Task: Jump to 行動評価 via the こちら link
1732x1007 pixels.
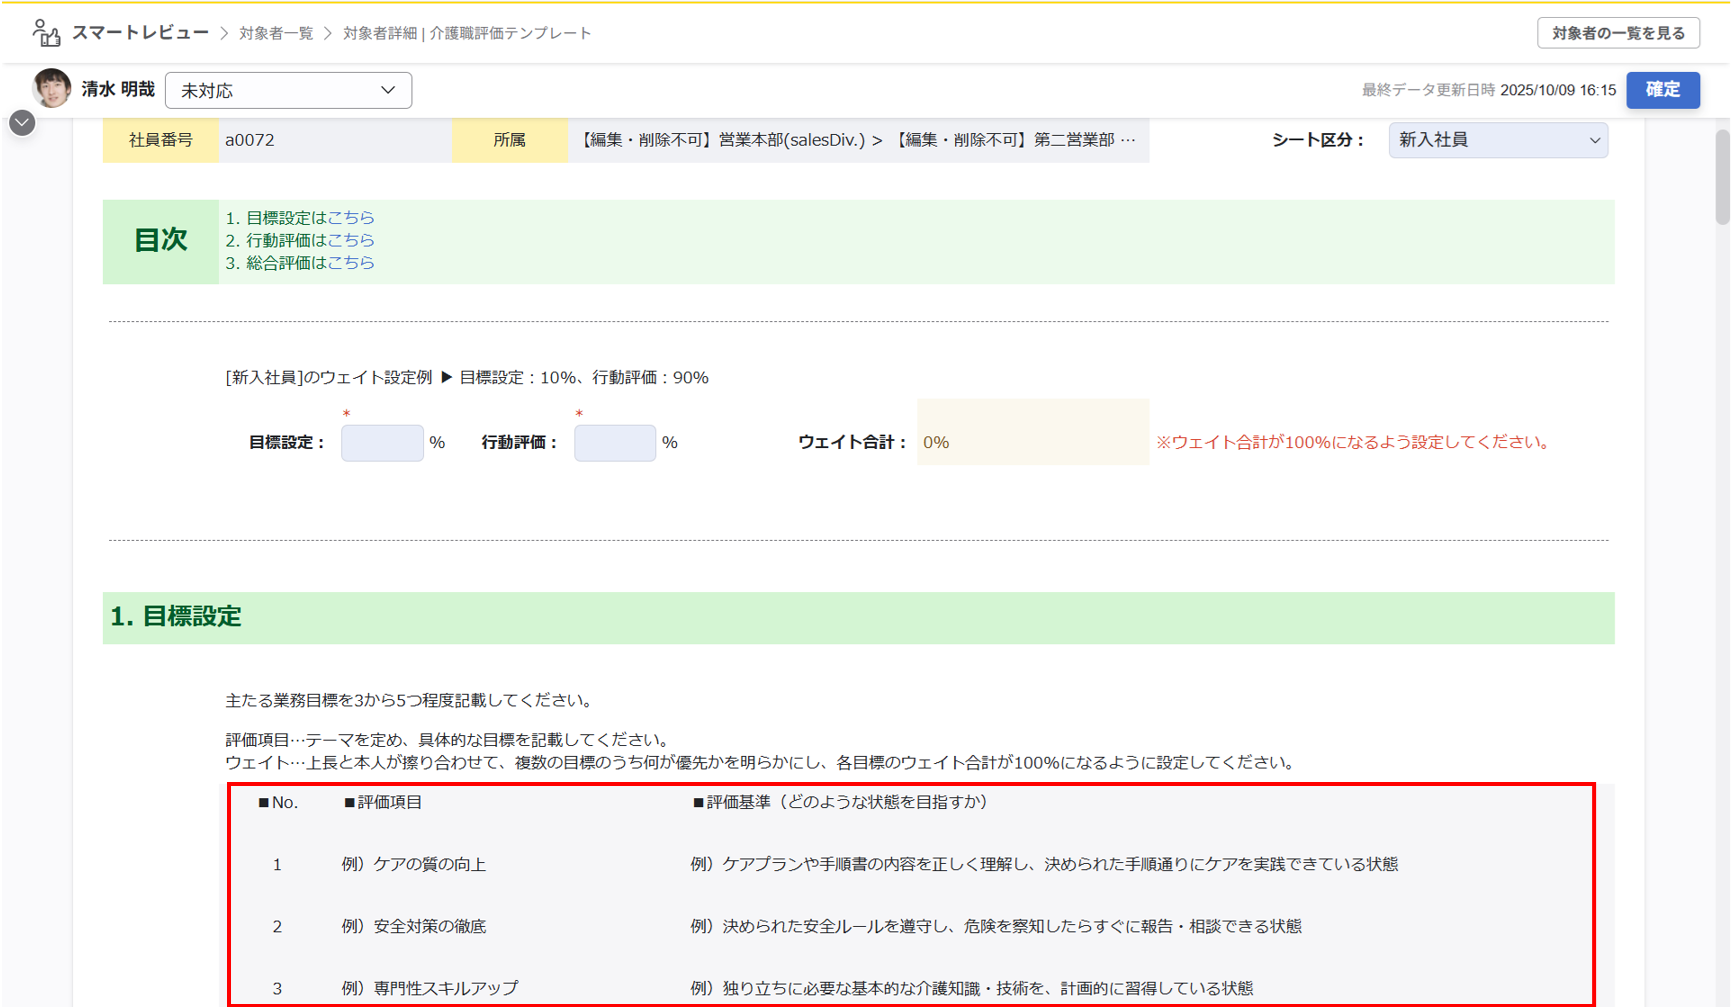Action: tap(351, 240)
